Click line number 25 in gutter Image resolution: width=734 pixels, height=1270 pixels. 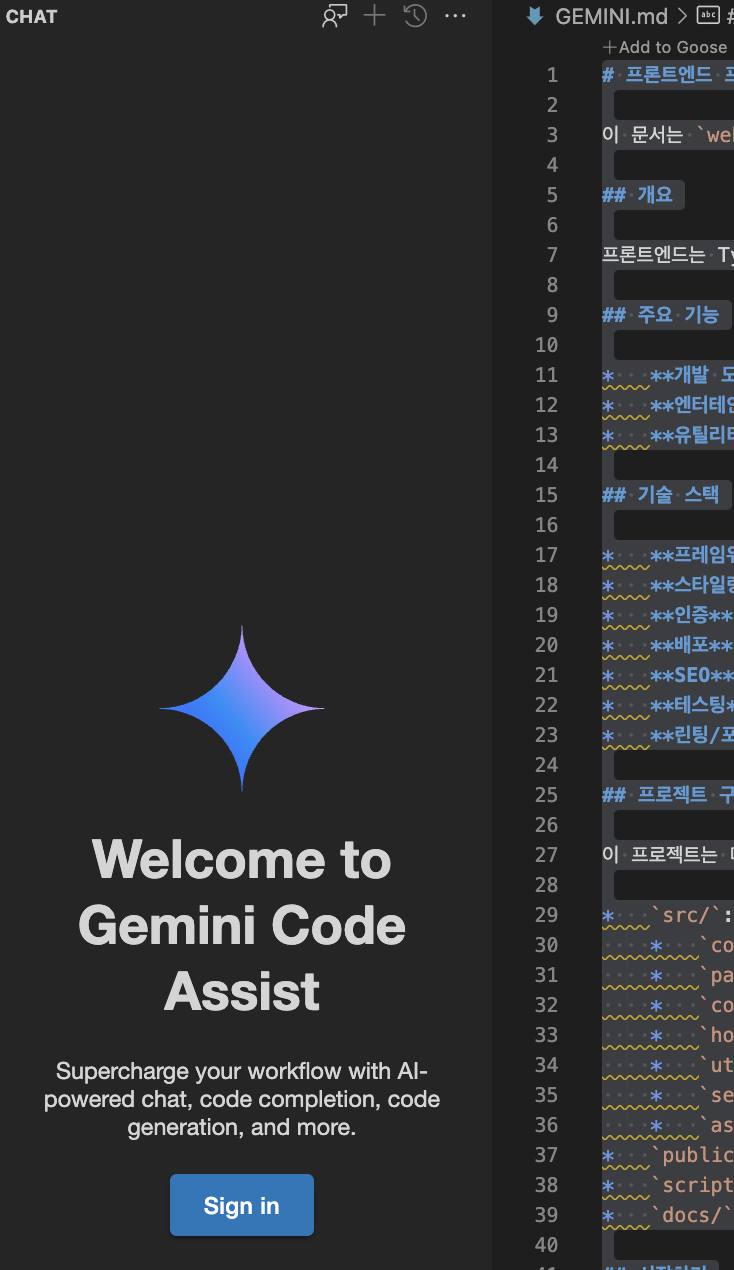[546, 795]
